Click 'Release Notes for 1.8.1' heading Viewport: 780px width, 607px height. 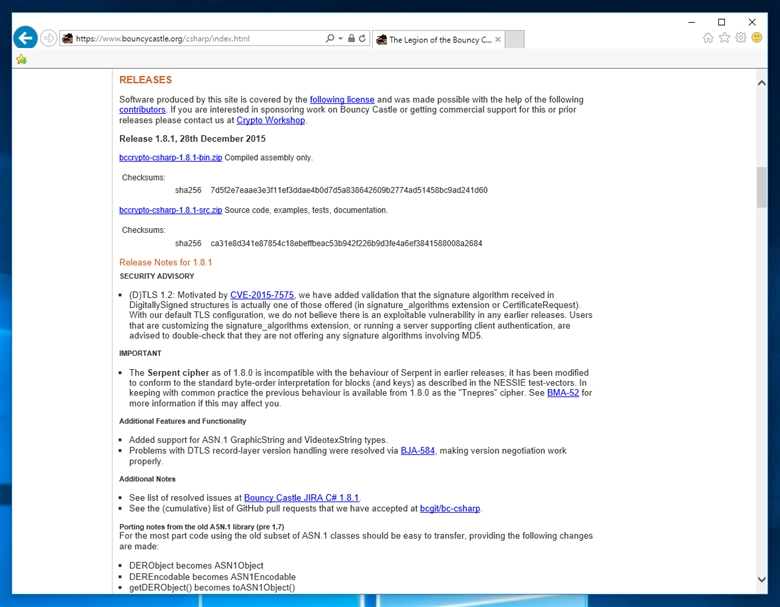[166, 262]
